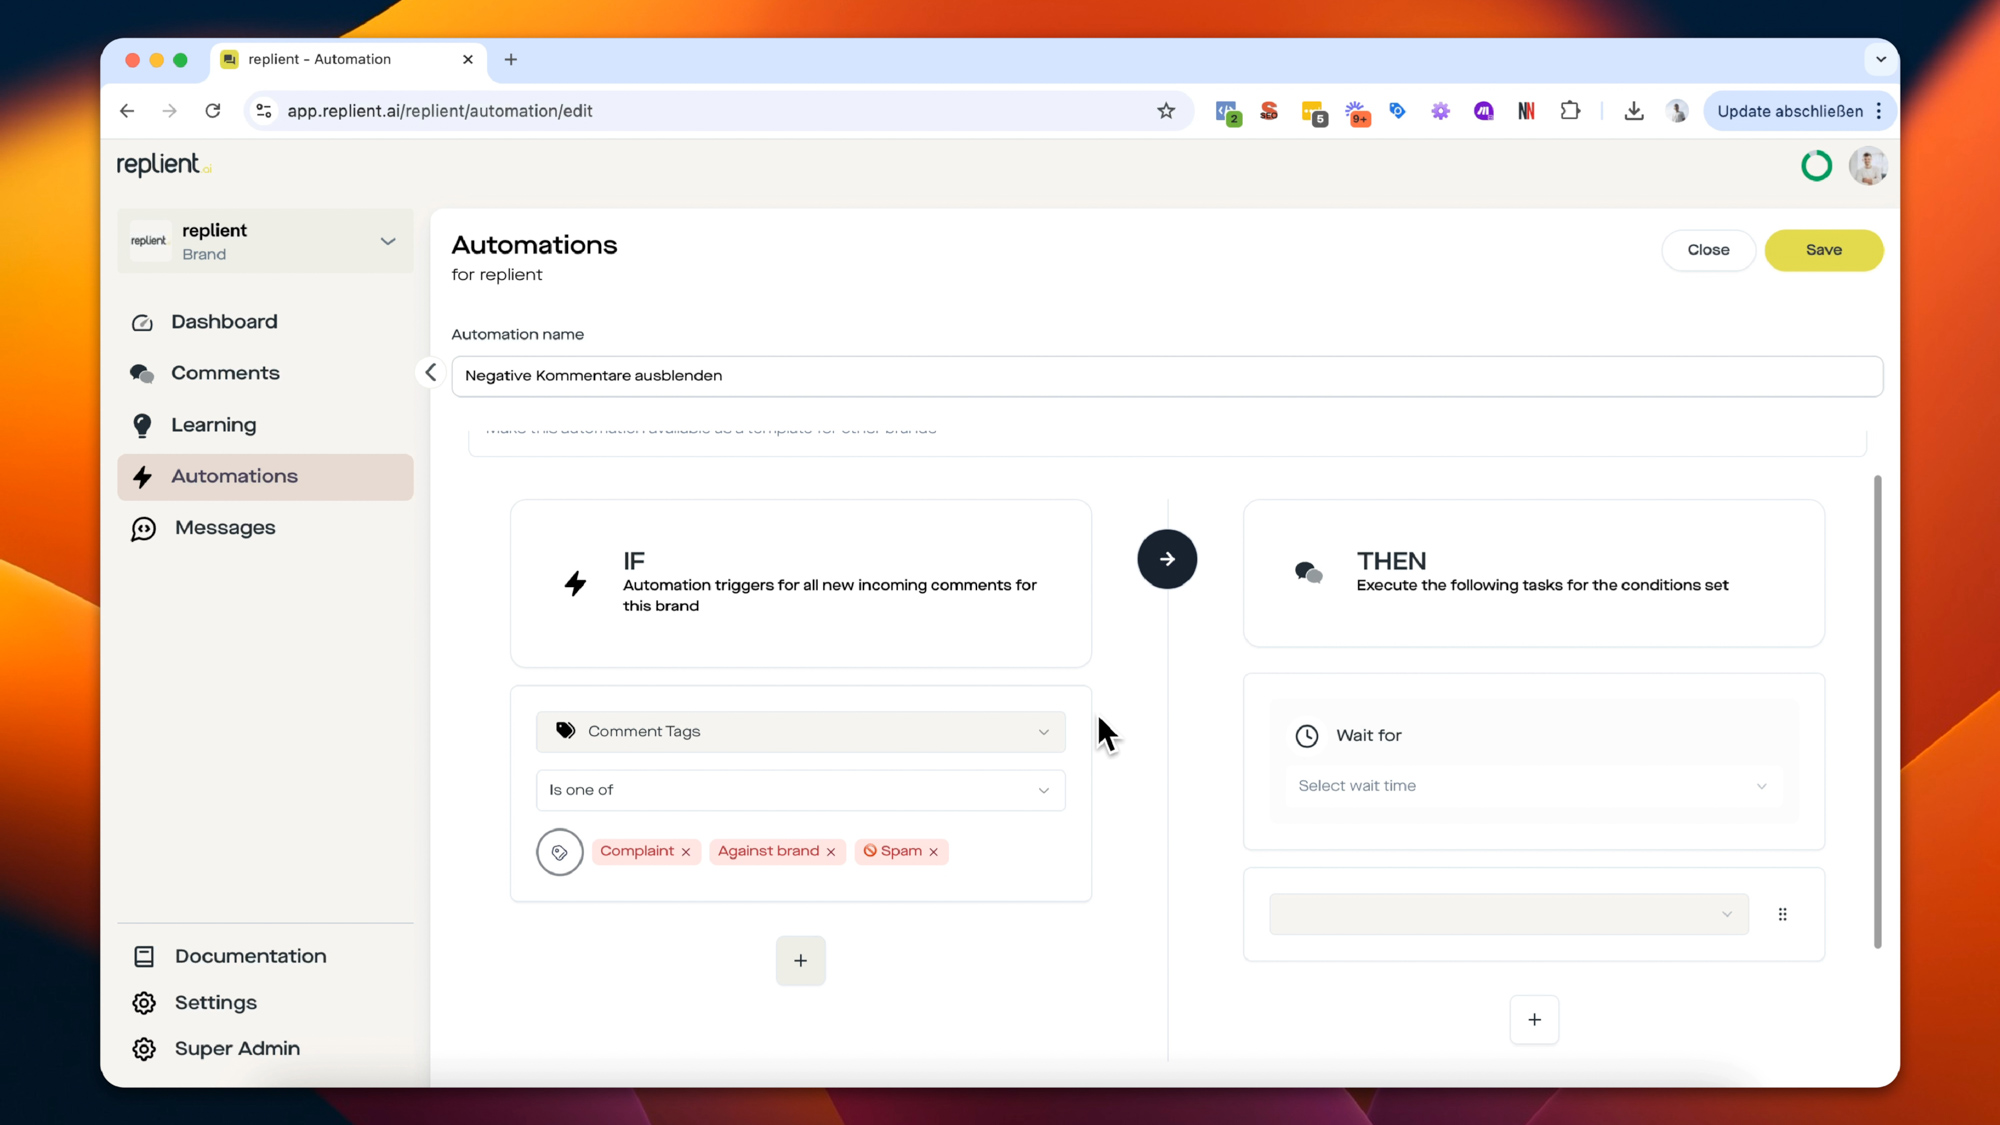Remove the Complaint tag

(x=686, y=852)
